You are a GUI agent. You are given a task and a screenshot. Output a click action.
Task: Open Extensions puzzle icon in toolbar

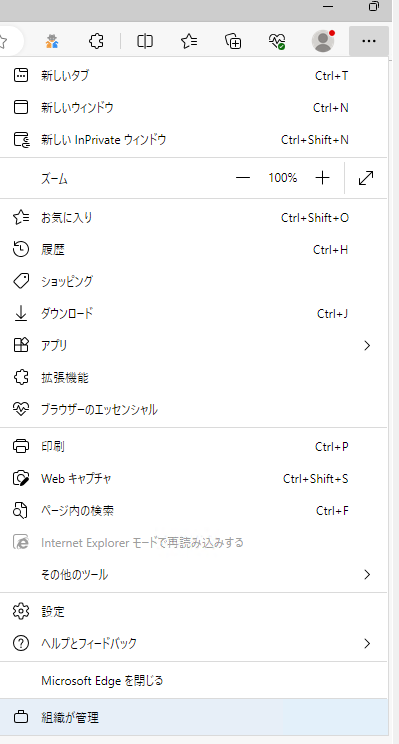coord(96,41)
